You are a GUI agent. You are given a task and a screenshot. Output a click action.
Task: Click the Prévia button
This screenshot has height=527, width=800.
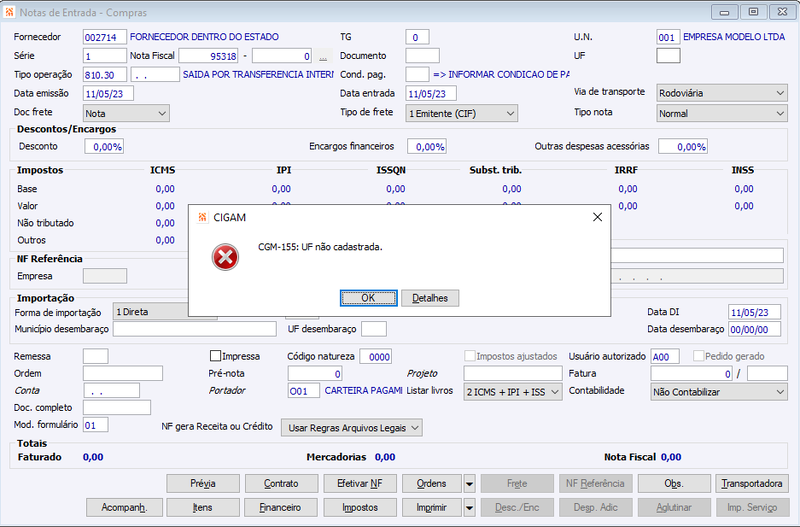(203, 484)
